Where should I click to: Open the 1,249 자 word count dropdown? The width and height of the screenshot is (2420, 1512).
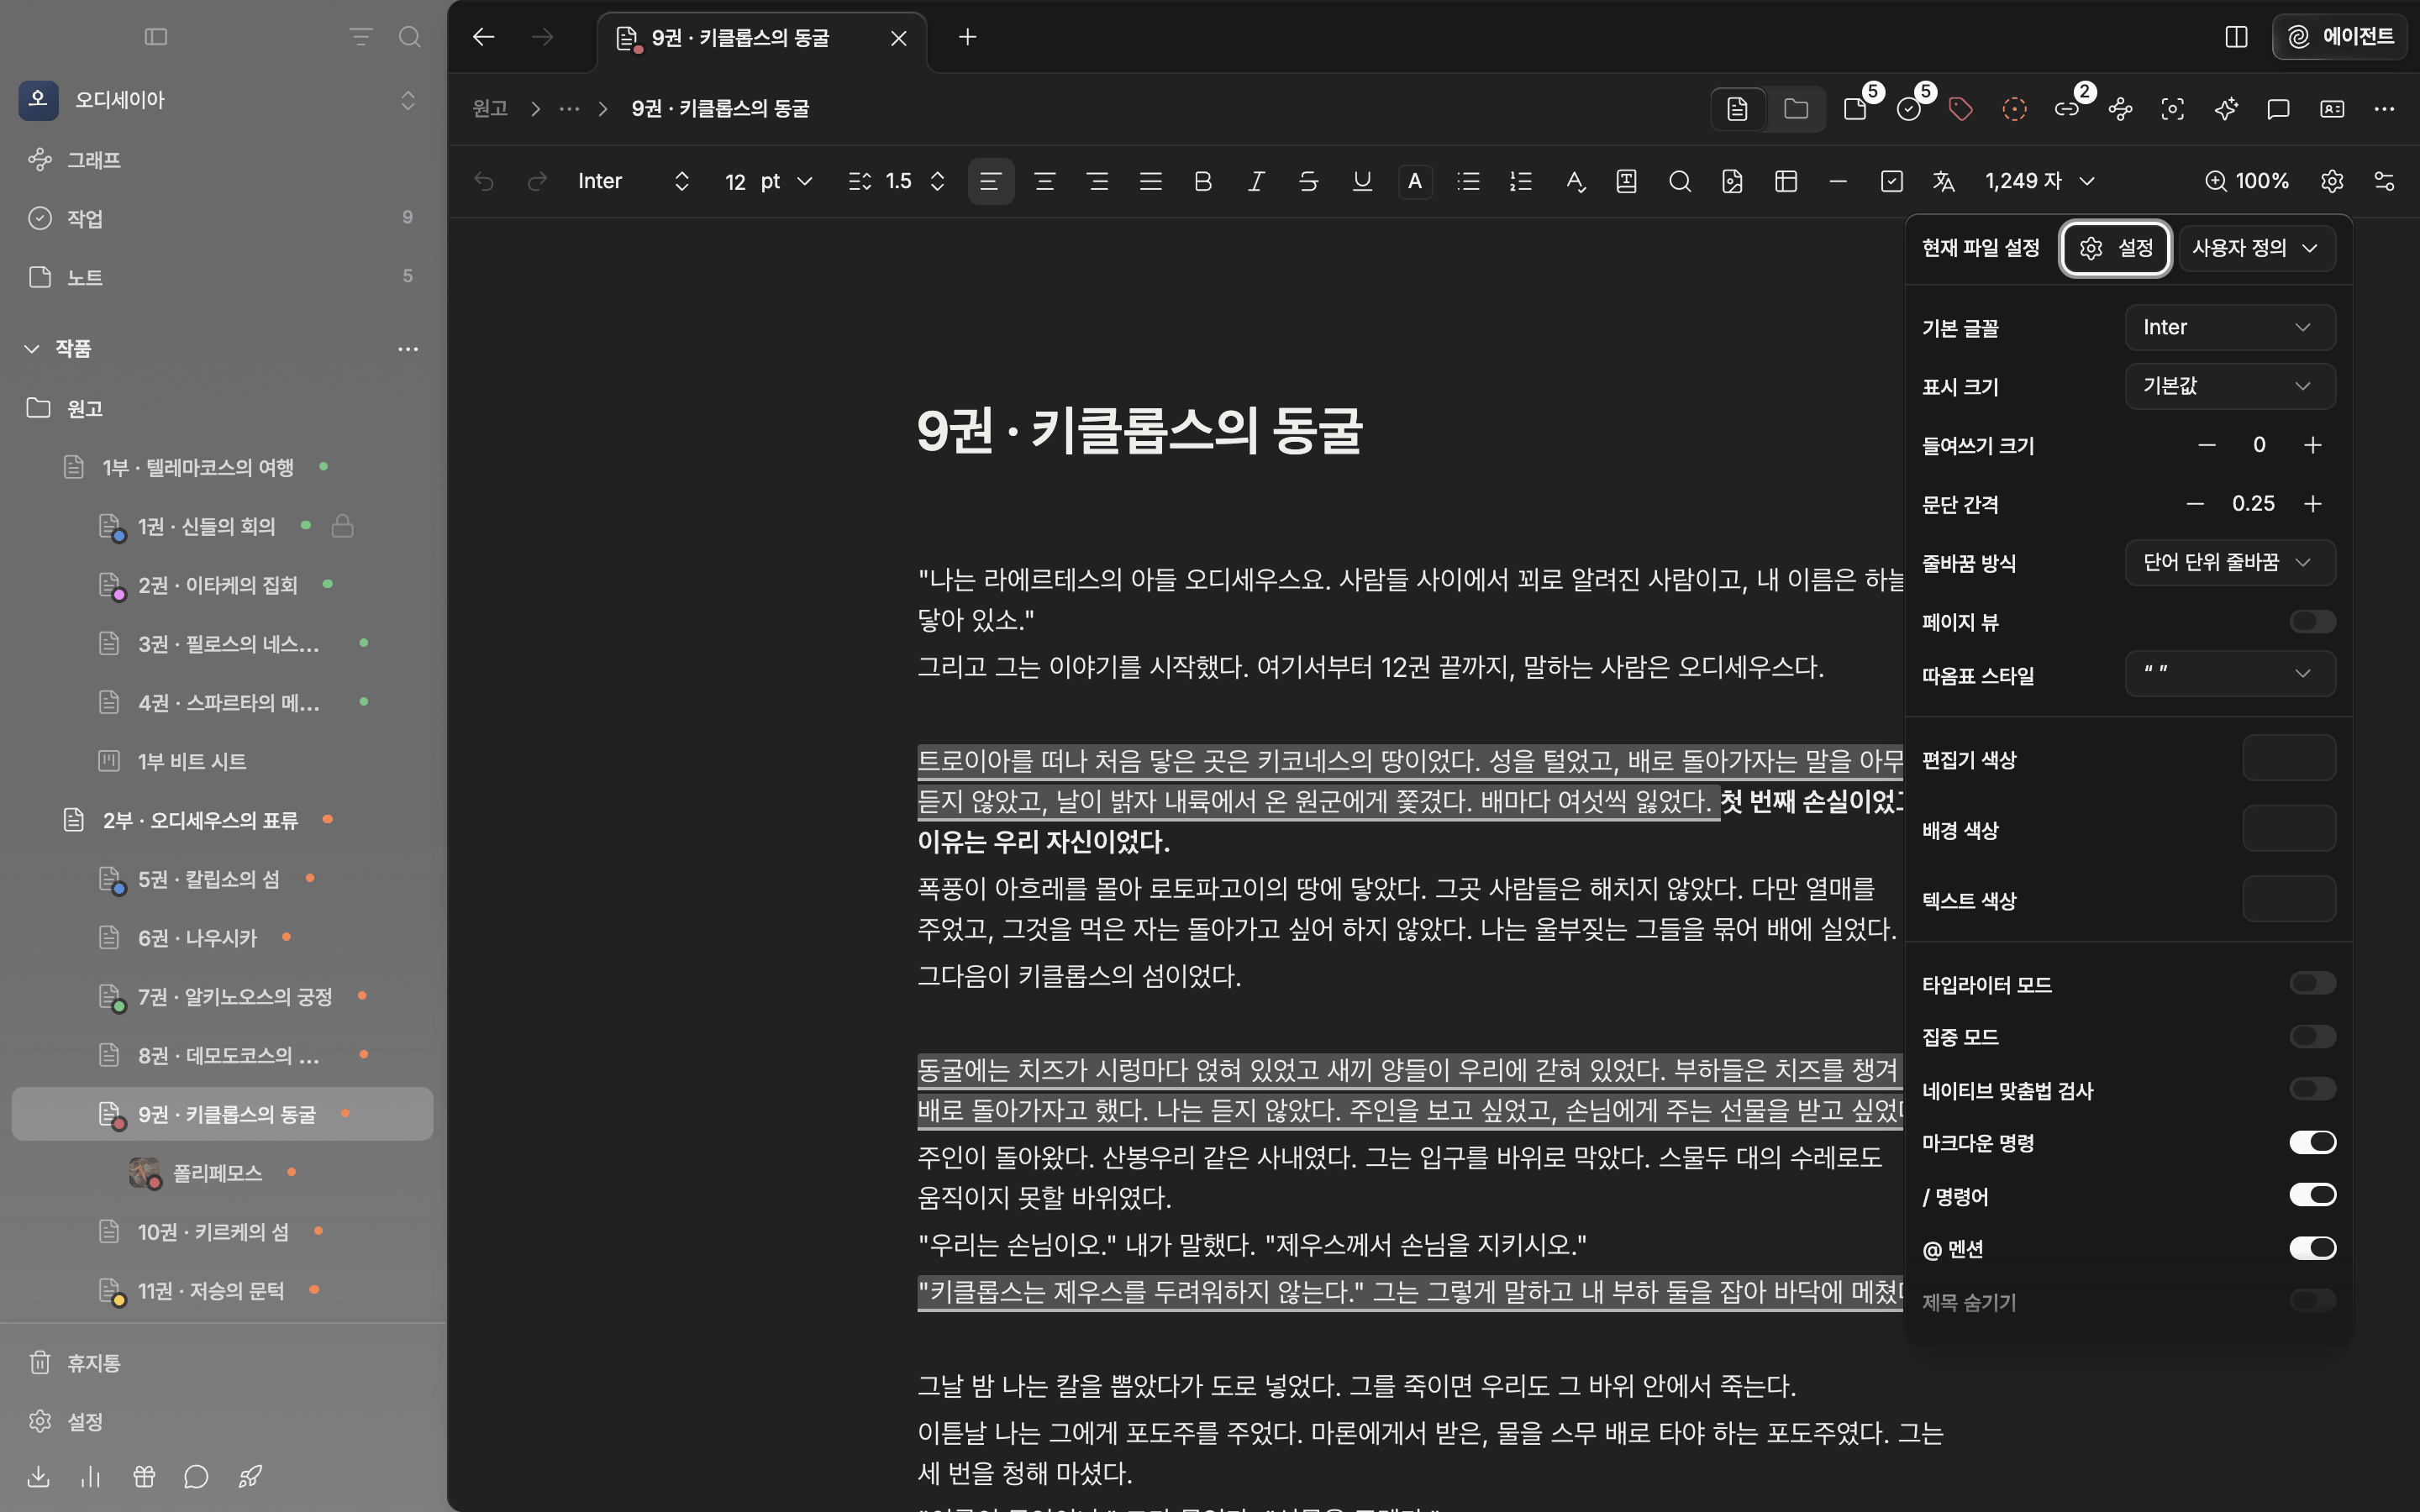pyautogui.click(x=2040, y=181)
